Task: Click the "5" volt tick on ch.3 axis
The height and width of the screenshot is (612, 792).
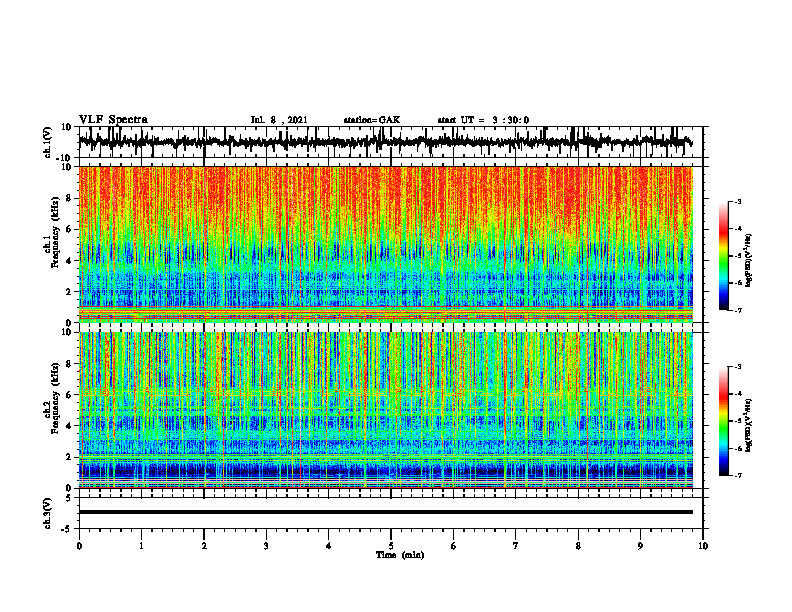Action: [69, 498]
